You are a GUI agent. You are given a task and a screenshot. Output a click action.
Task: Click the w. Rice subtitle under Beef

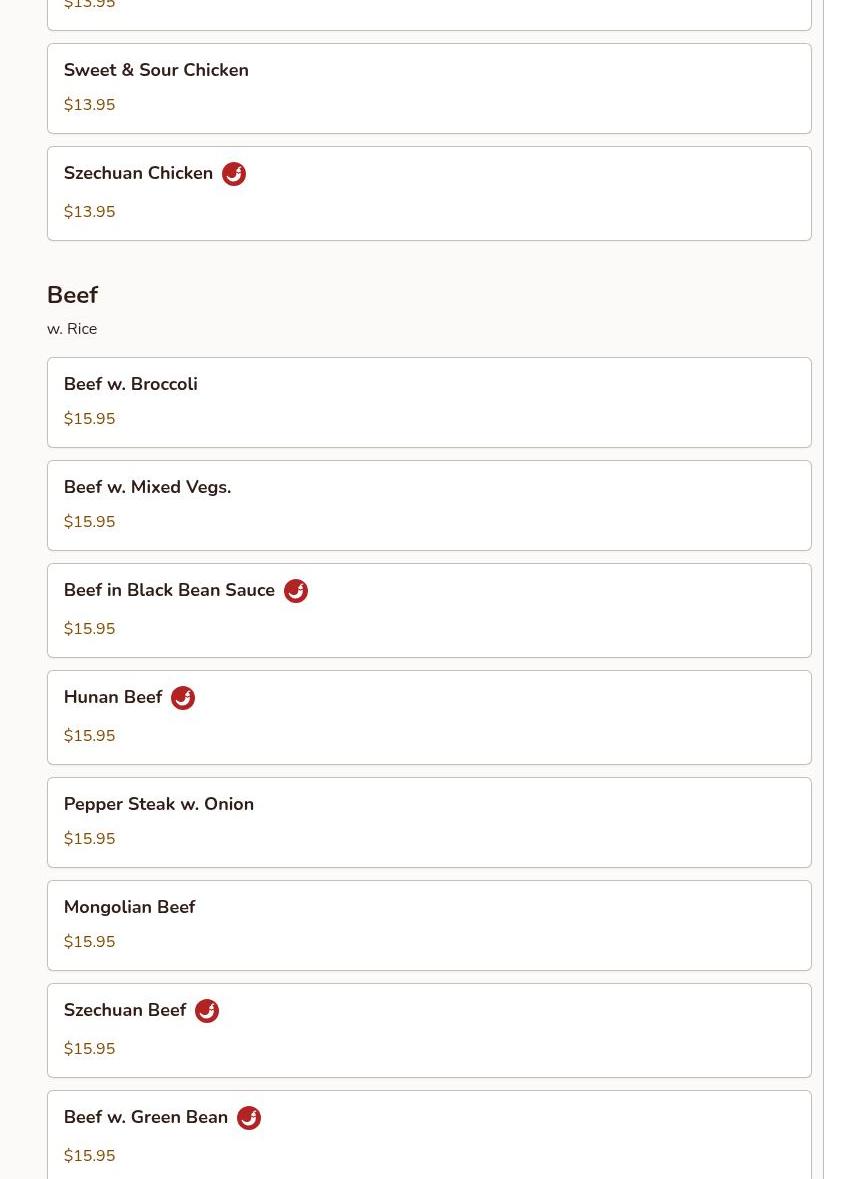(72, 329)
